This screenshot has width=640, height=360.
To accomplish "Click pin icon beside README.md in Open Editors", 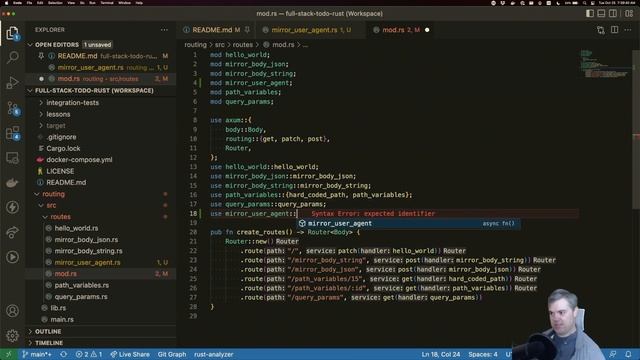I will (x=41, y=56).
